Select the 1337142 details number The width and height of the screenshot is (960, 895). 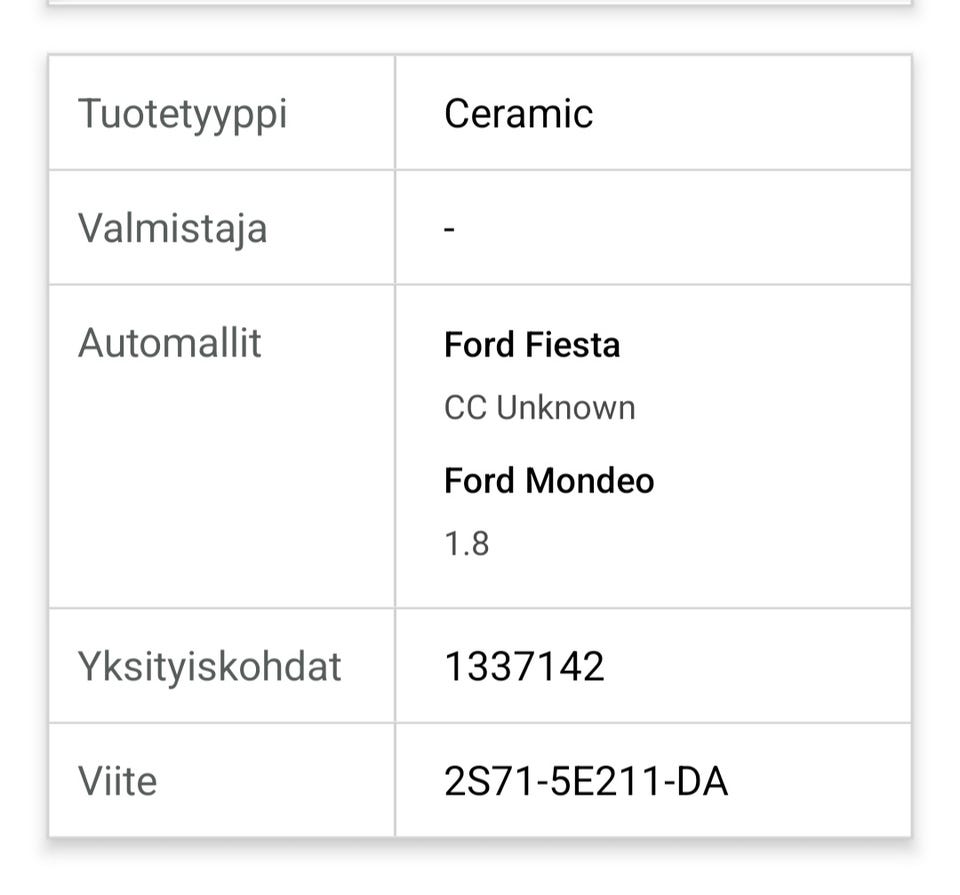pyautogui.click(x=524, y=666)
